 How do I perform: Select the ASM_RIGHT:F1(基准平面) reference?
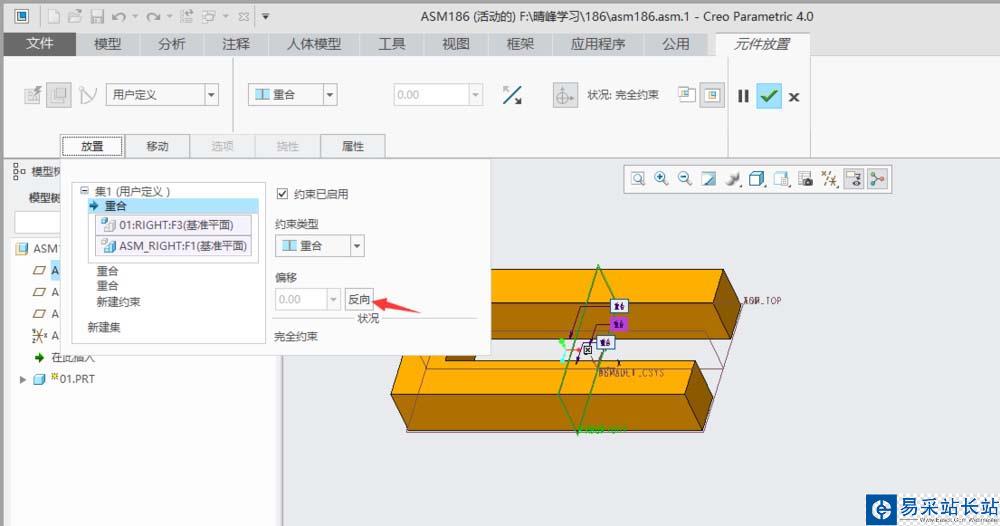[173, 246]
